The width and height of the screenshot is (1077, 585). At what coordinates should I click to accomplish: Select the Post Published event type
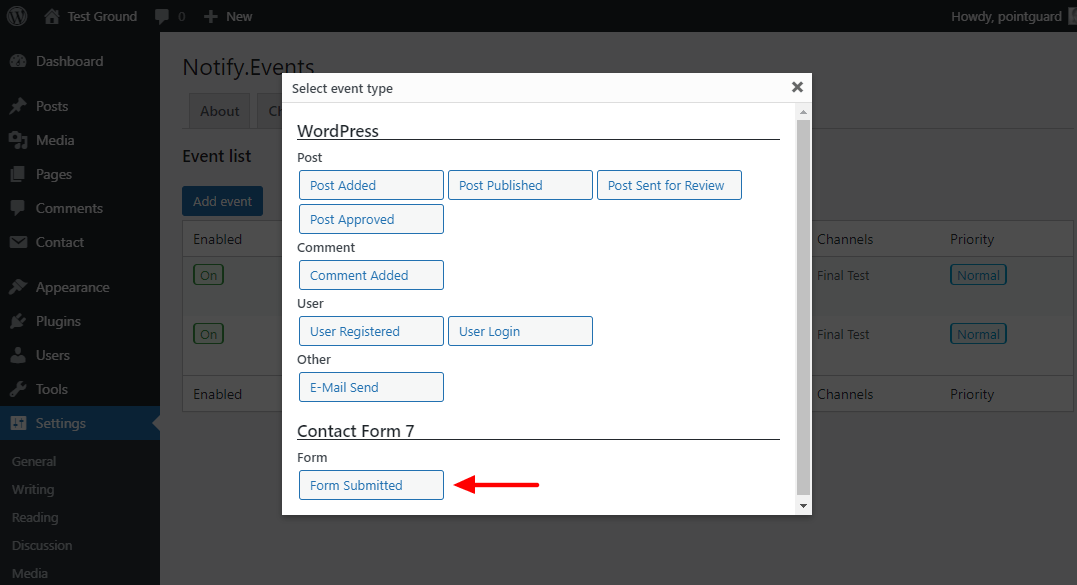click(521, 185)
